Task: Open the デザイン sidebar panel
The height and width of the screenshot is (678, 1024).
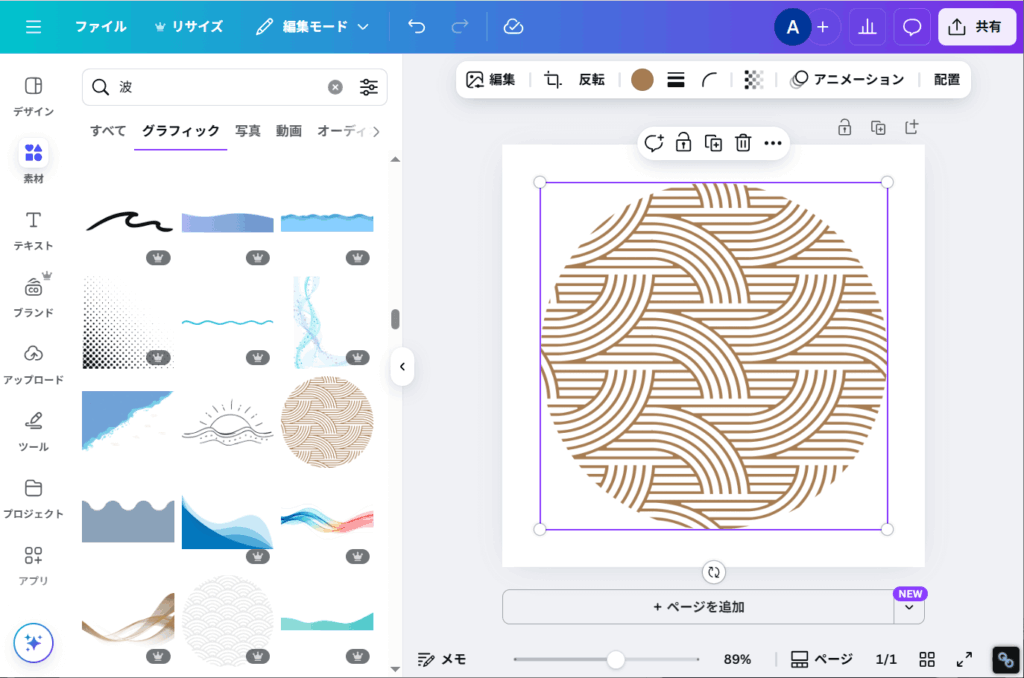Action: coord(33,96)
